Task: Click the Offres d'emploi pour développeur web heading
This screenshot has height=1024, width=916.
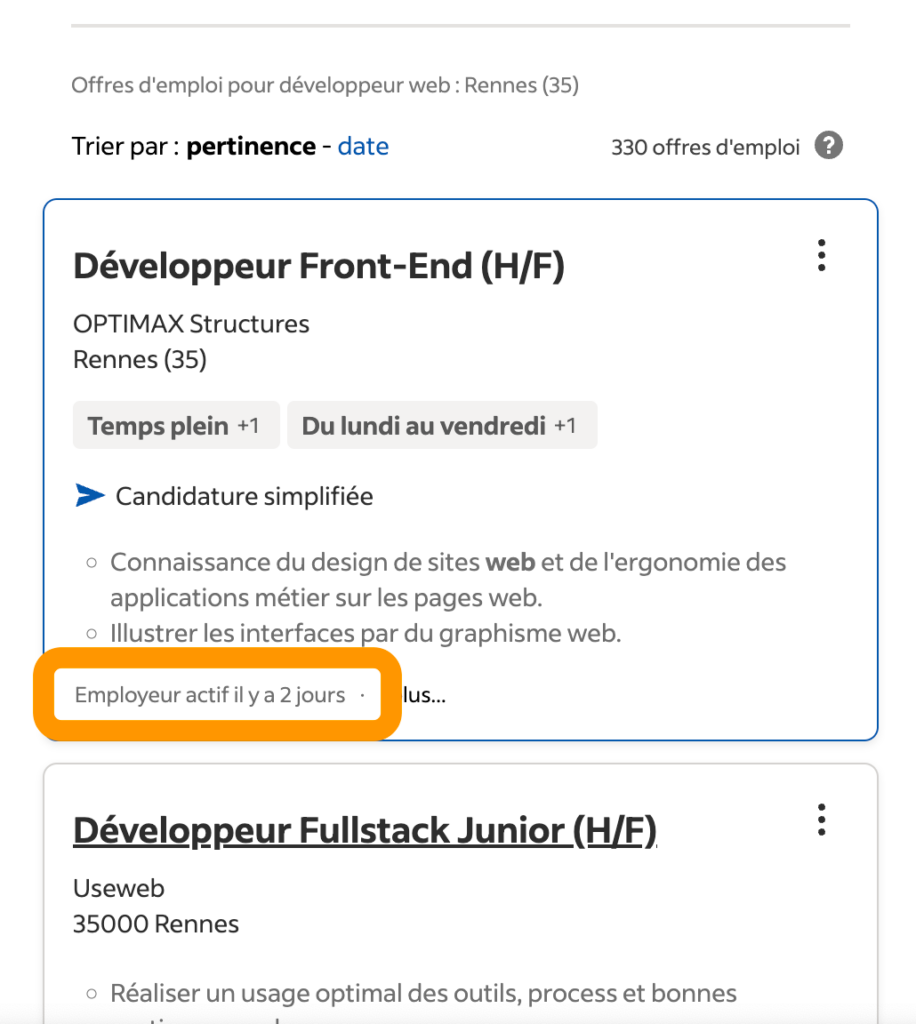Action: pos(324,85)
